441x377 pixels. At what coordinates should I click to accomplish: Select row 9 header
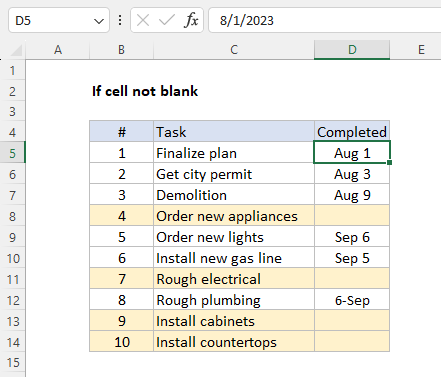(x=13, y=237)
